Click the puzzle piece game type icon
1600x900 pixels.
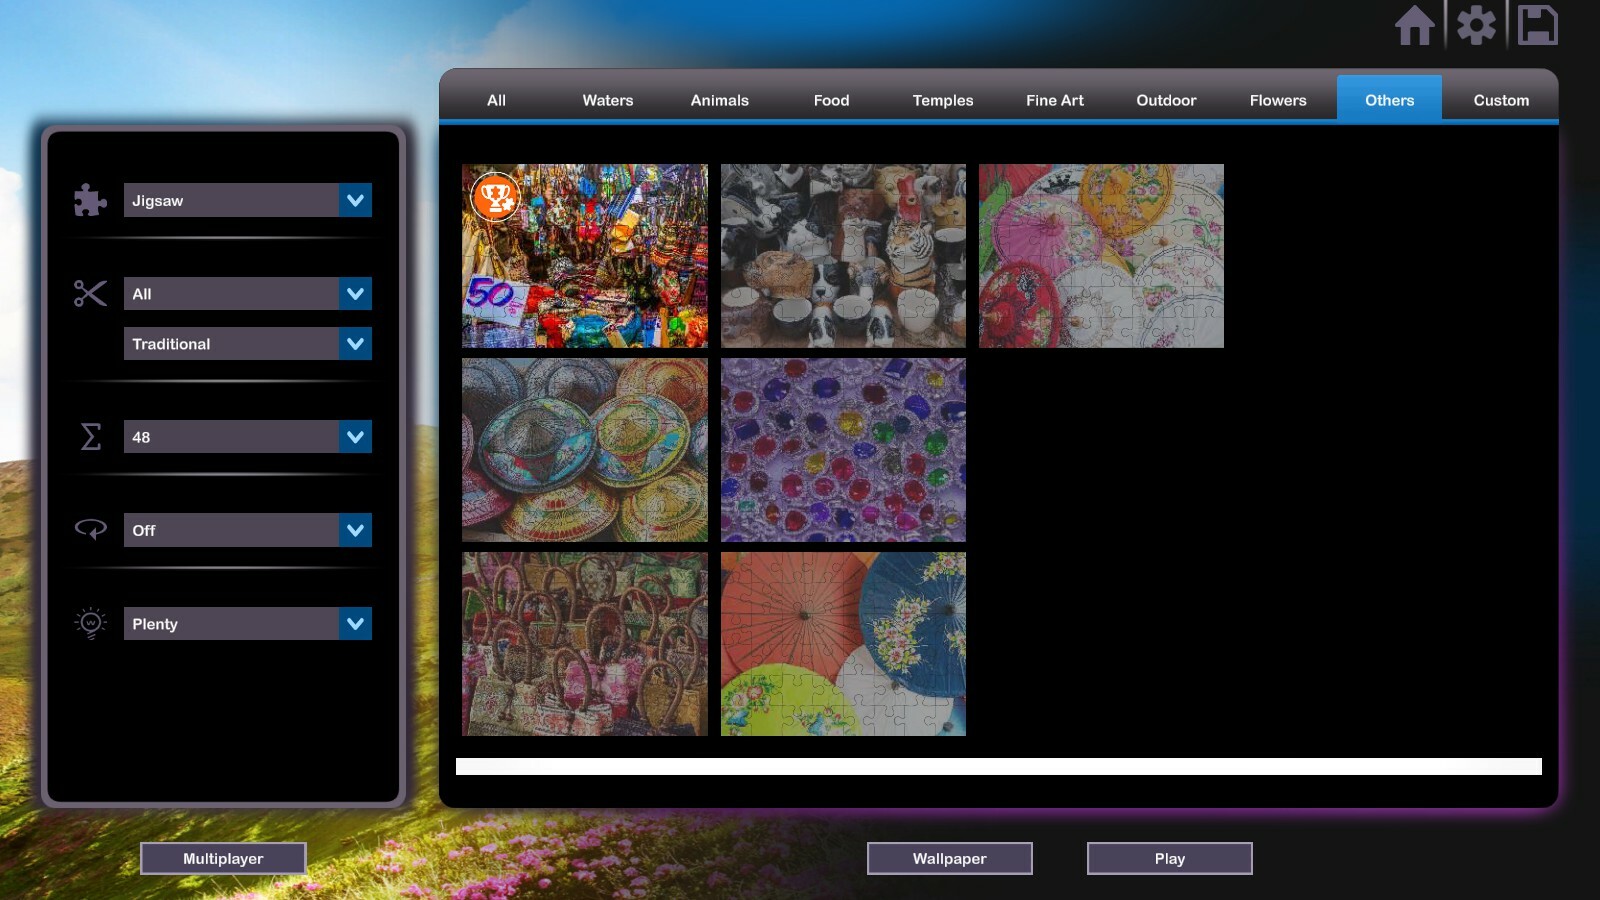point(90,200)
